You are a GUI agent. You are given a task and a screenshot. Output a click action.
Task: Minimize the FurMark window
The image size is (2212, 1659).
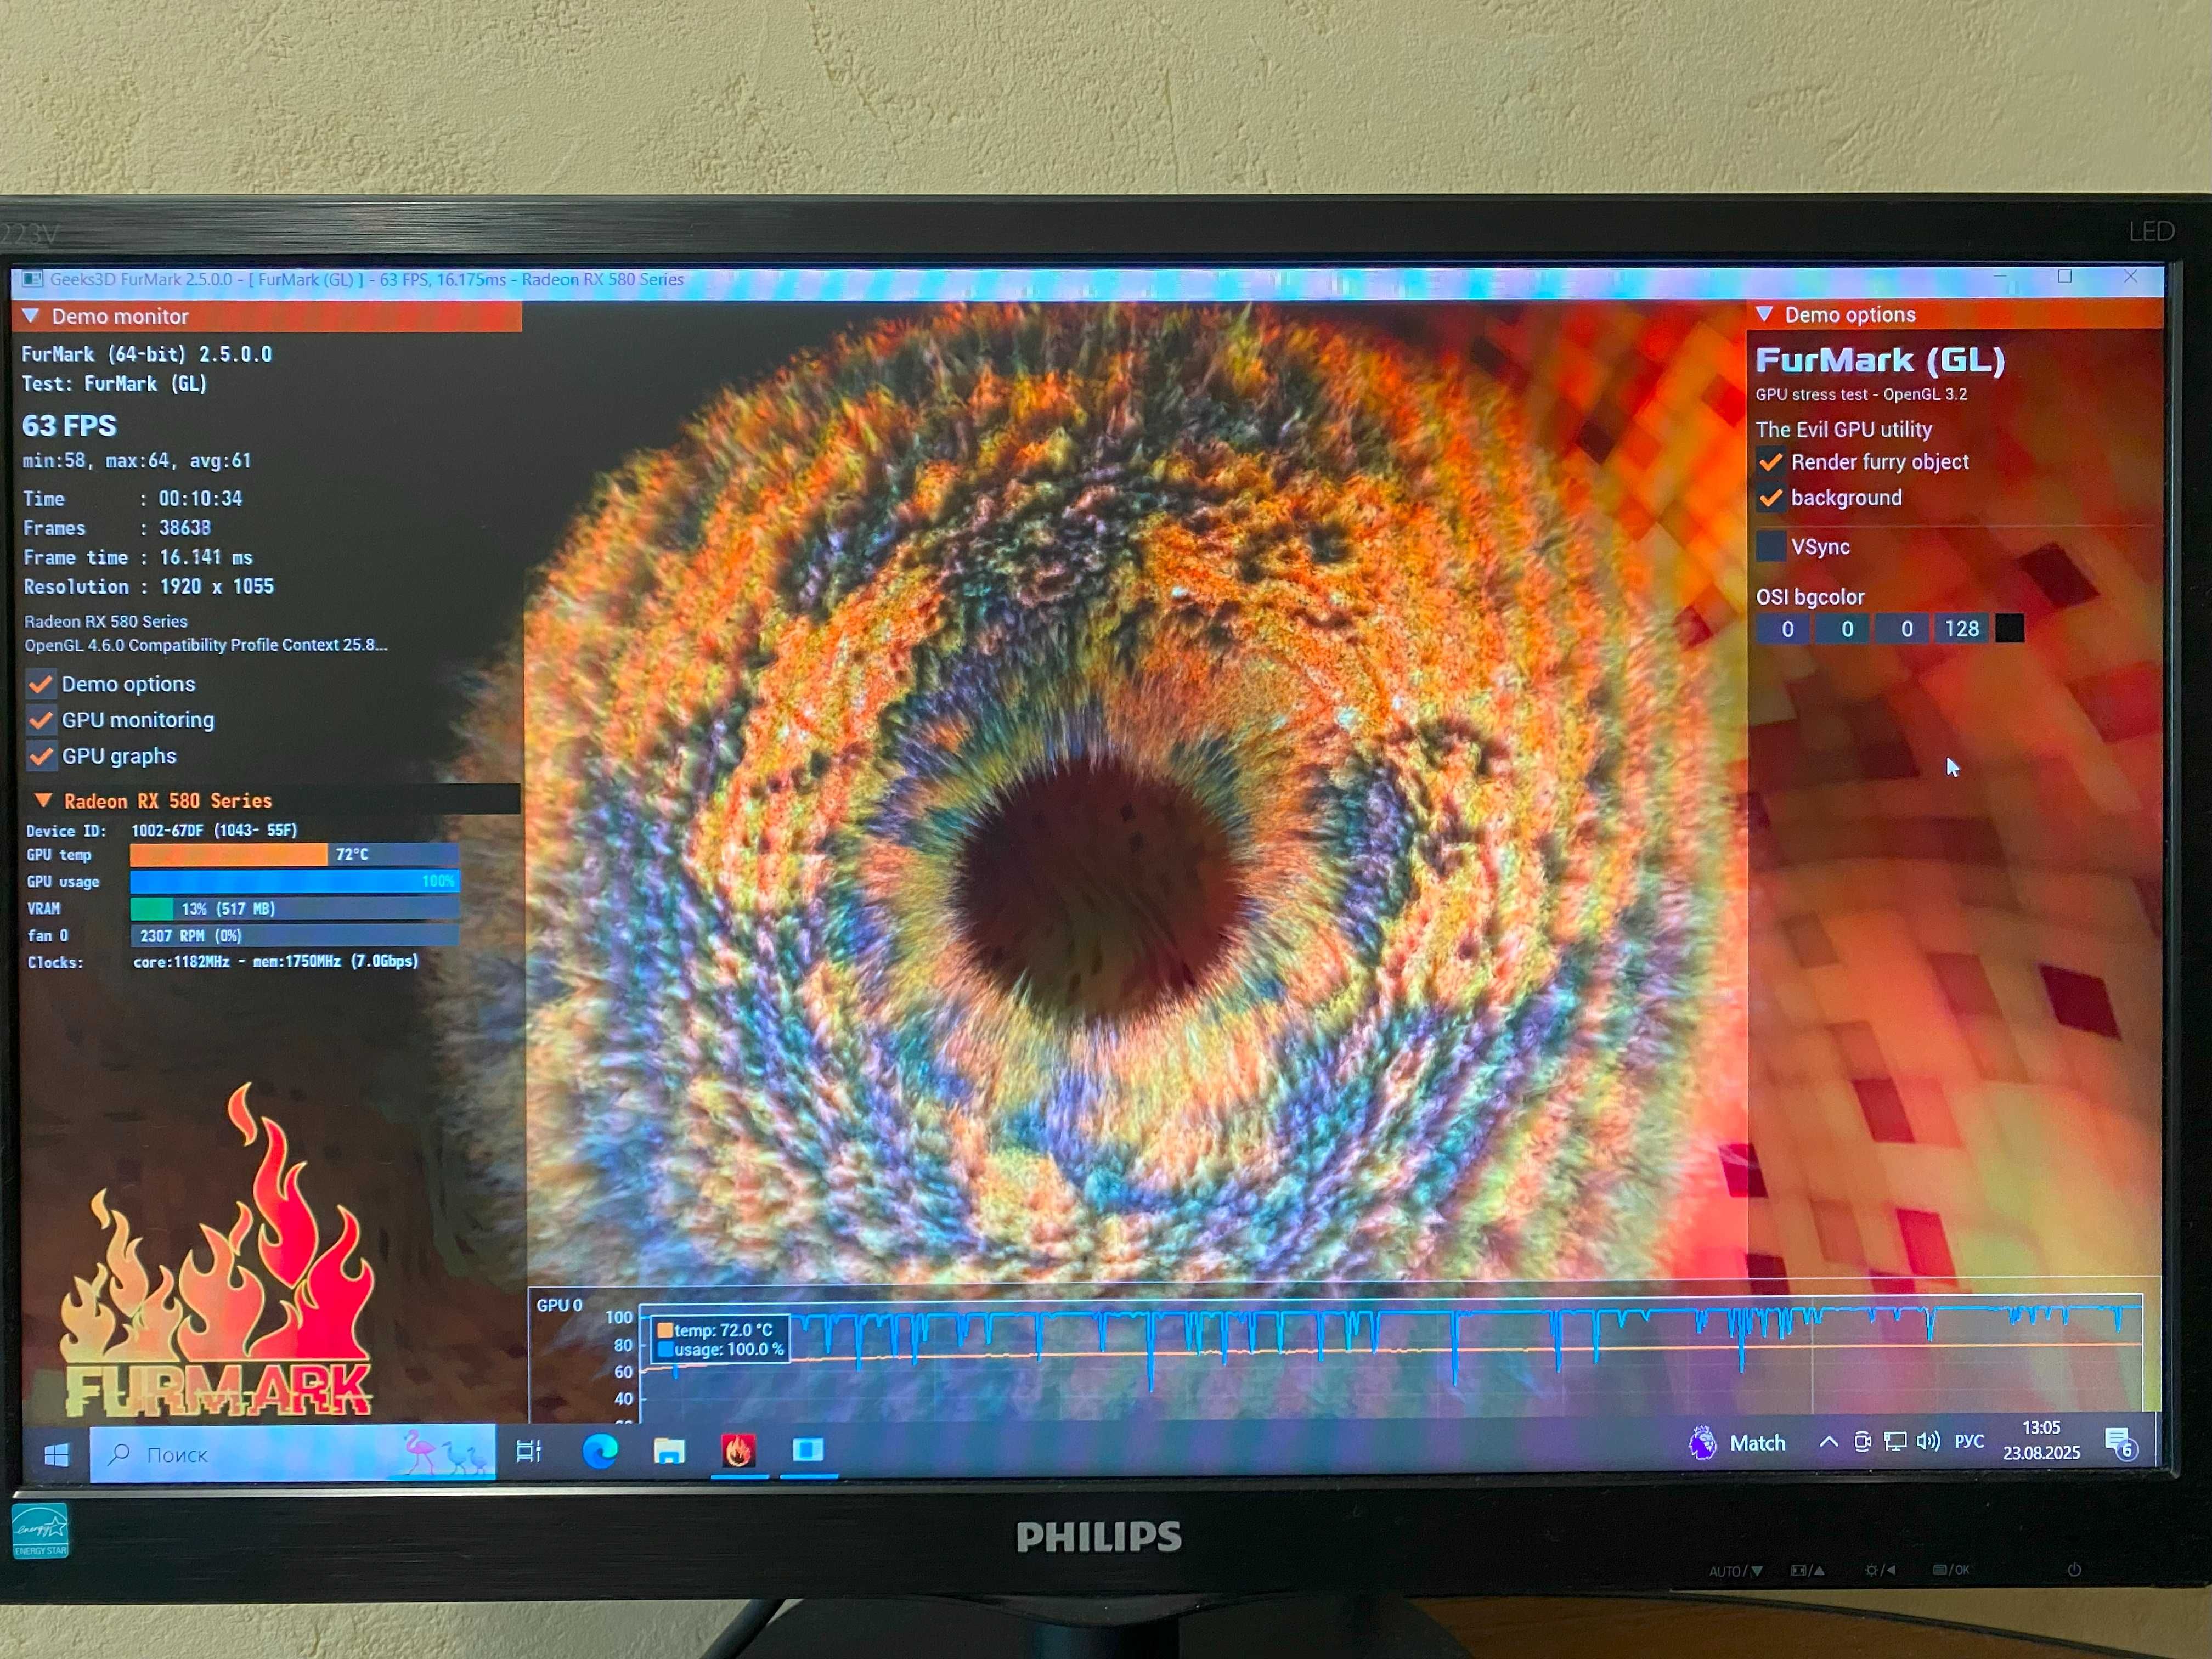tap(2000, 277)
